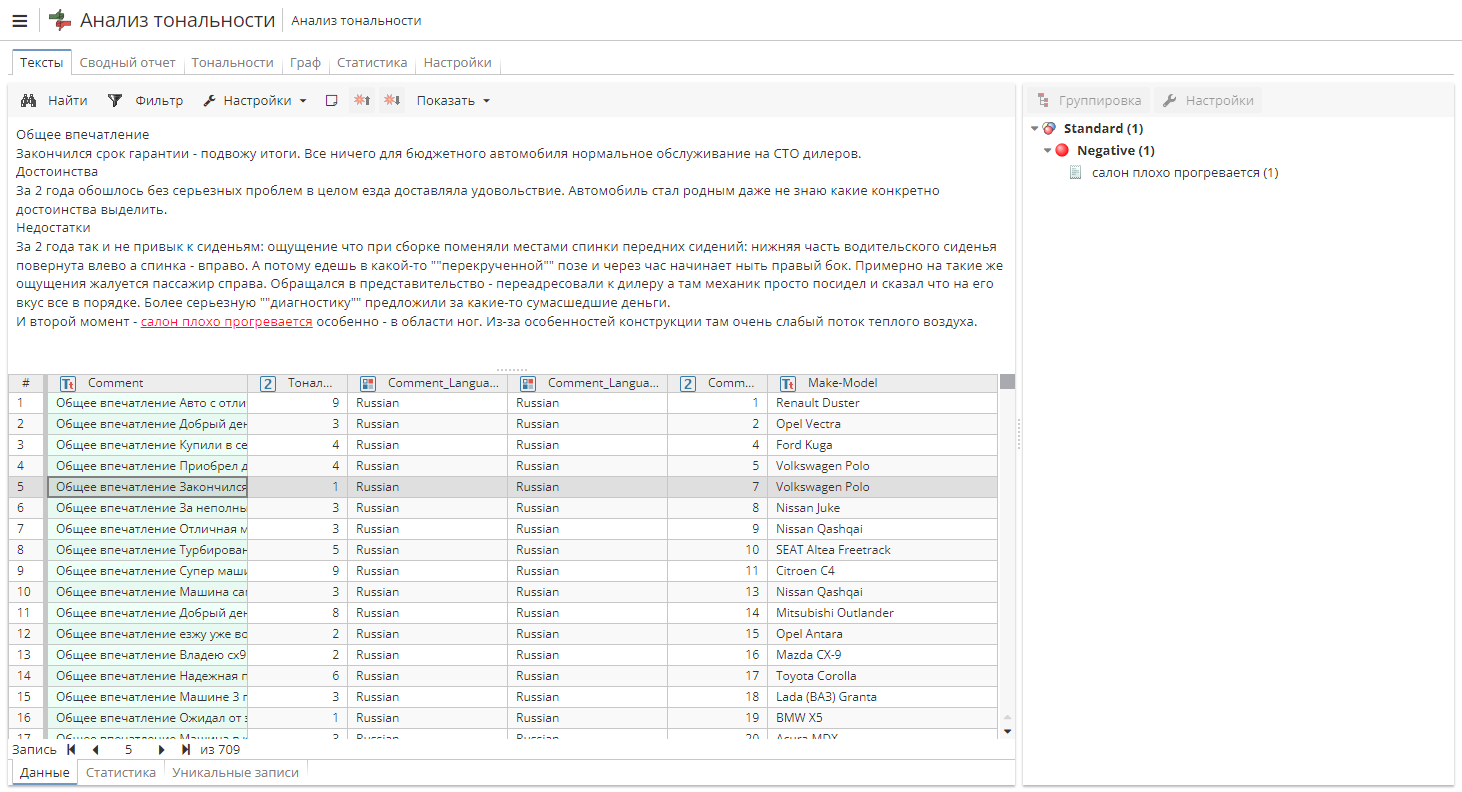Jump to next highlighted fragment (star down)
This screenshot has width=1462, height=792.
click(x=392, y=101)
